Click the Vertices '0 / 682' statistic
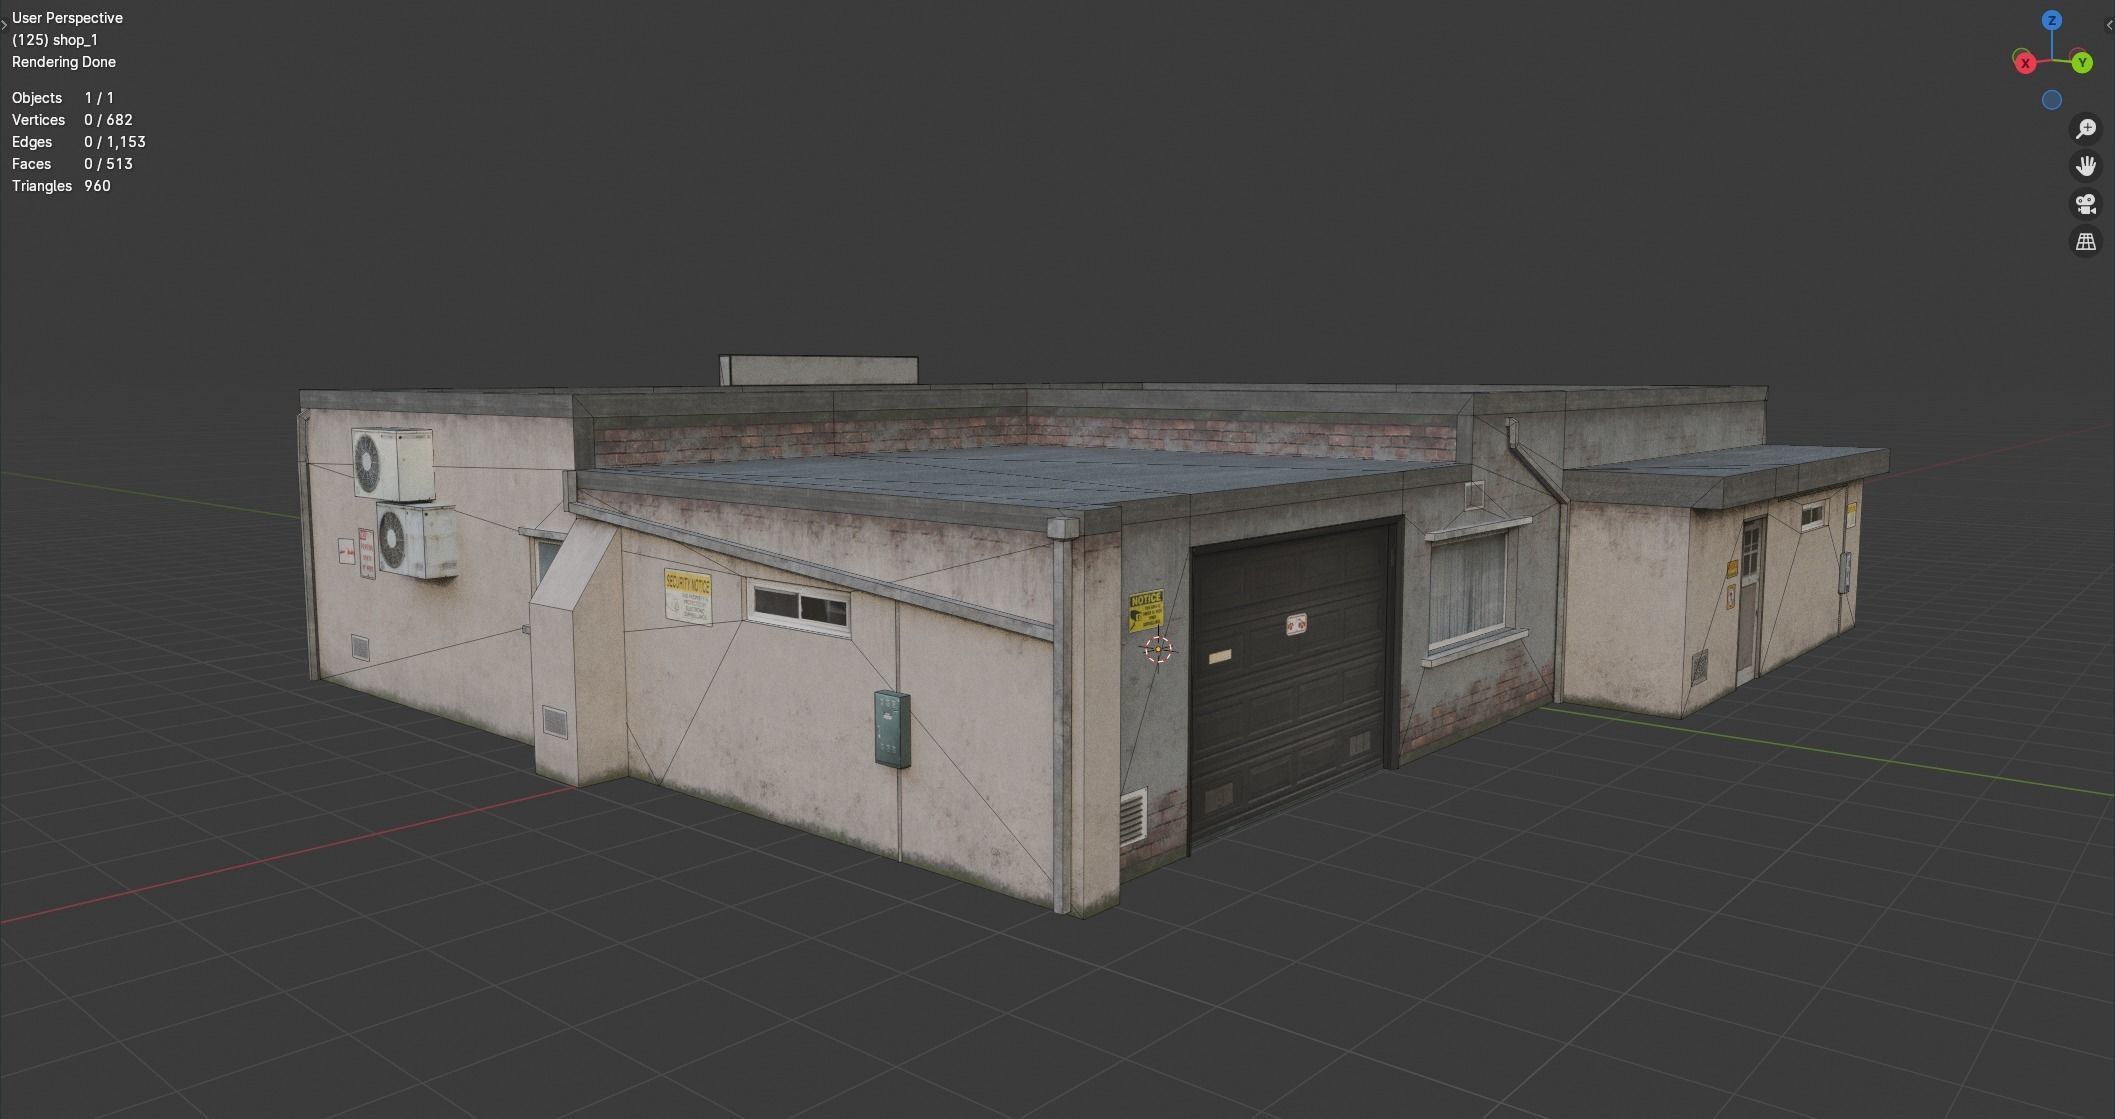The image size is (2115, 1119). (108, 120)
